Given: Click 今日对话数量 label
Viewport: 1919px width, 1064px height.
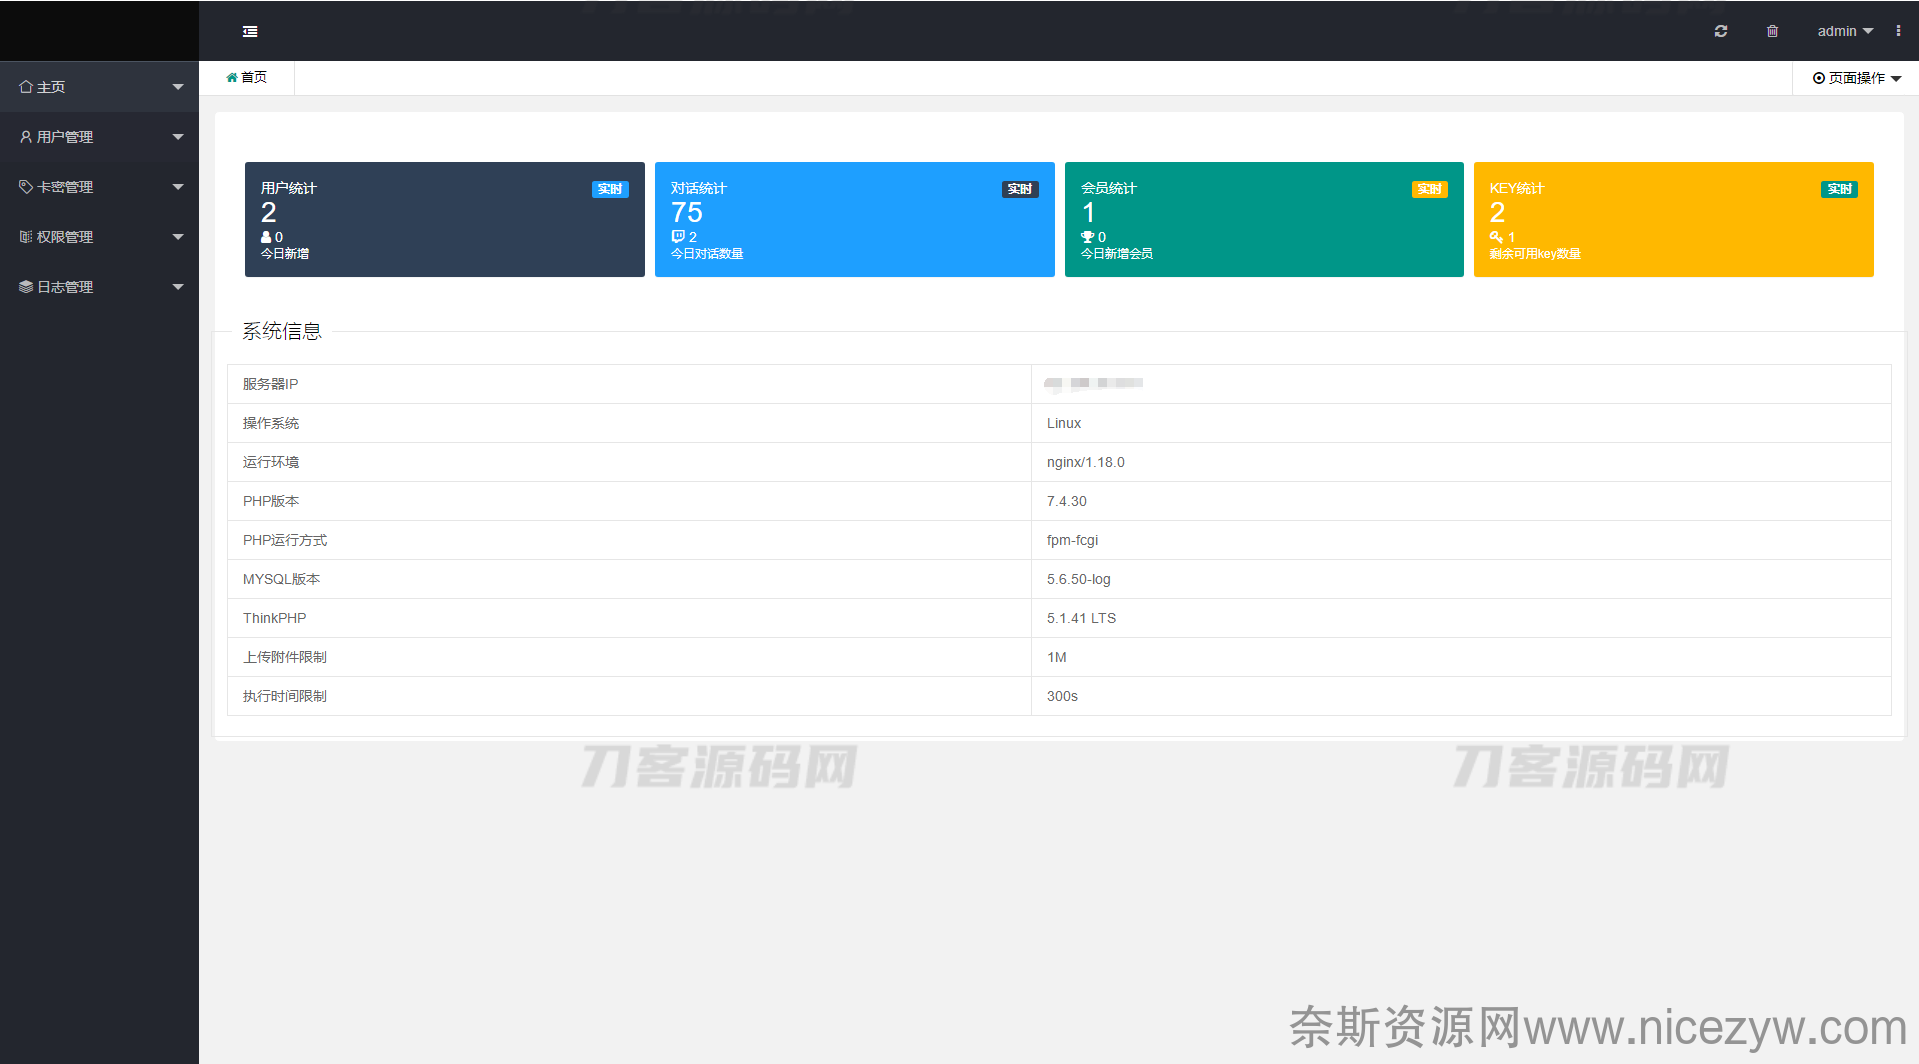Looking at the screenshot, I should (x=707, y=254).
